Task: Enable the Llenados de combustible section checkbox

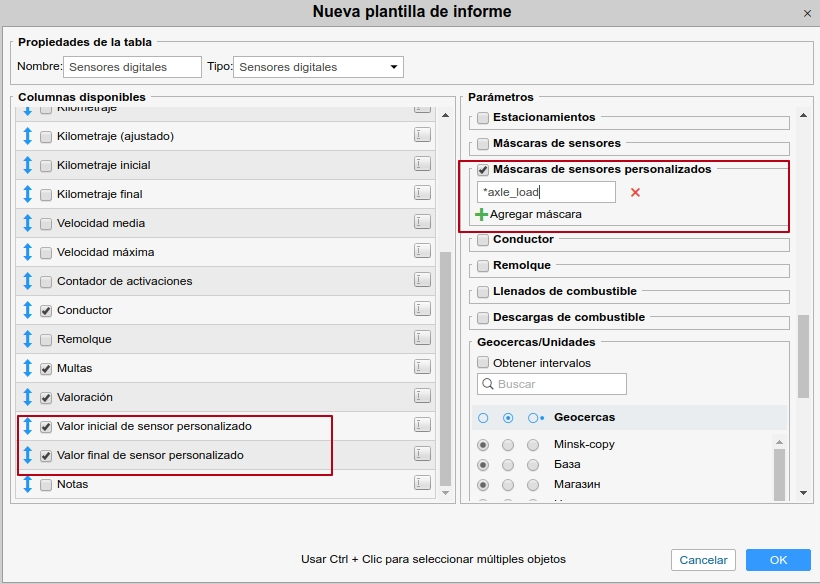Action: pyautogui.click(x=483, y=292)
